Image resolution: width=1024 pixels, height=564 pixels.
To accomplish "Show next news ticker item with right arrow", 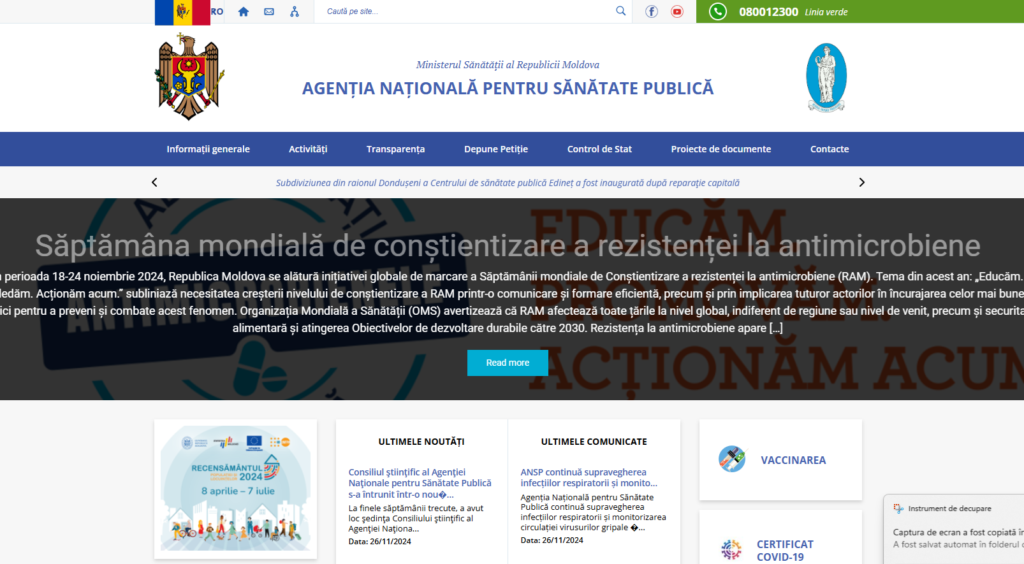I will [861, 182].
